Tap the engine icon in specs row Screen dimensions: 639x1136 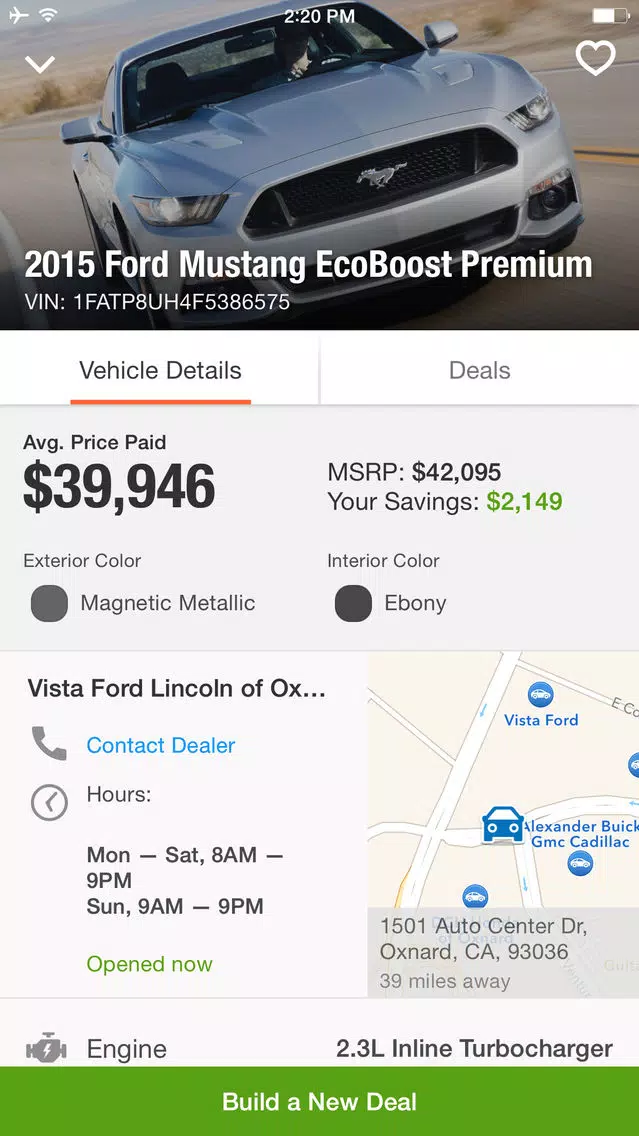[46, 1048]
